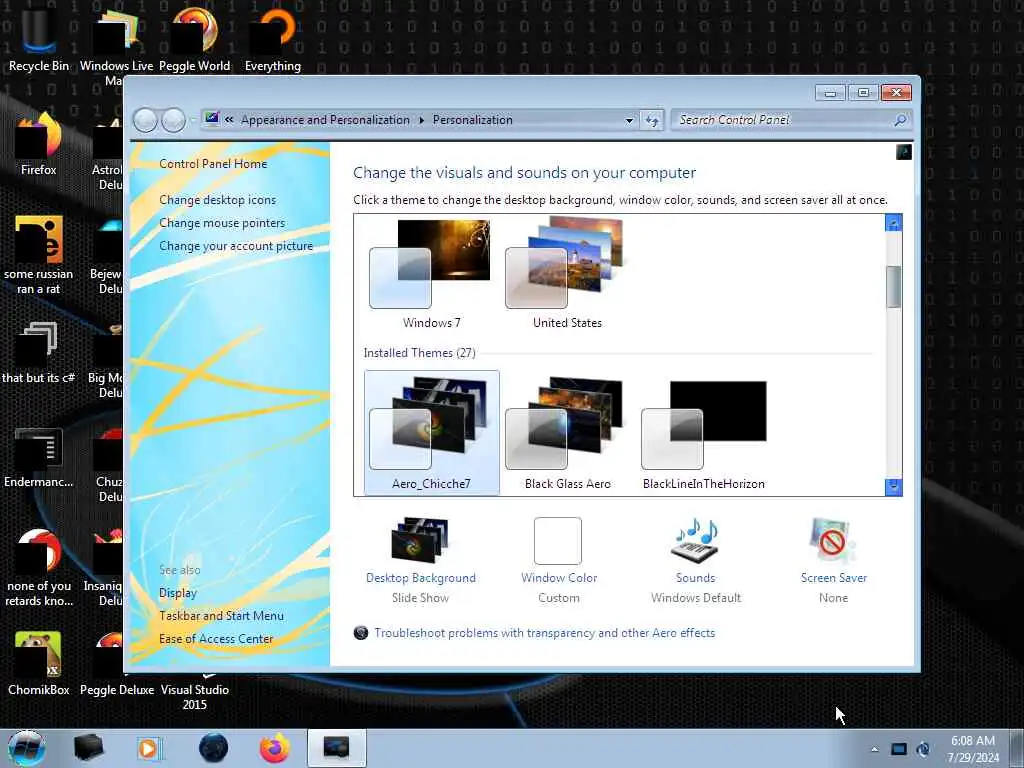Select the 'that but its c#' desktop icon
The width and height of the screenshot is (1024, 768).
(39, 353)
